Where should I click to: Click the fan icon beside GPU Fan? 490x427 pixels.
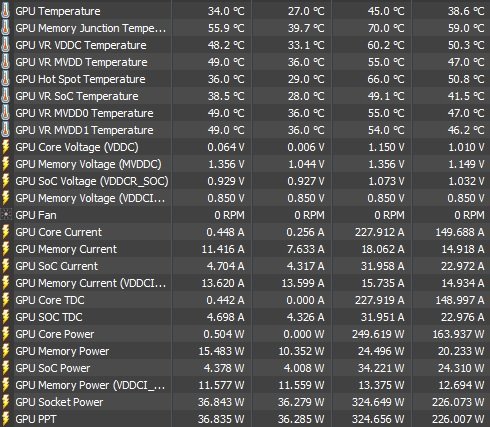pos(6,215)
